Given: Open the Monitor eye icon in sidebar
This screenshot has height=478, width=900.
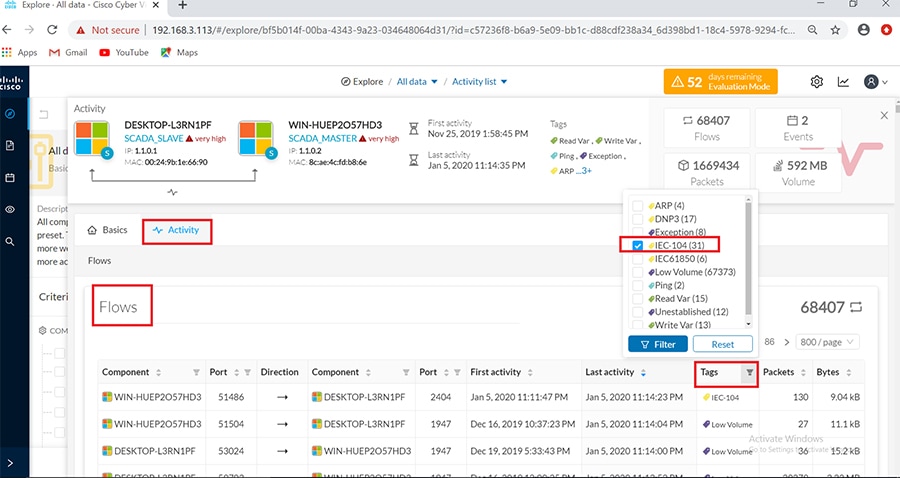Looking at the screenshot, I should pyautogui.click(x=10, y=209).
